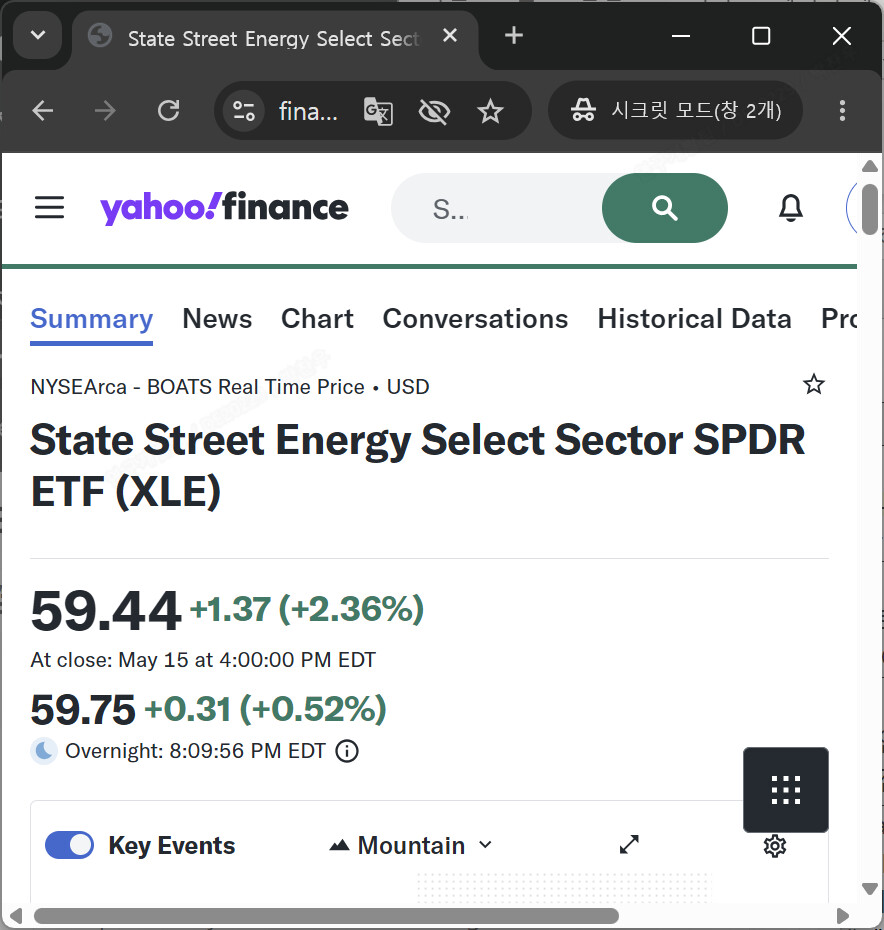The height and width of the screenshot is (930, 884).
Task: Switch to the Conversations tab
Action: (475, 319)
